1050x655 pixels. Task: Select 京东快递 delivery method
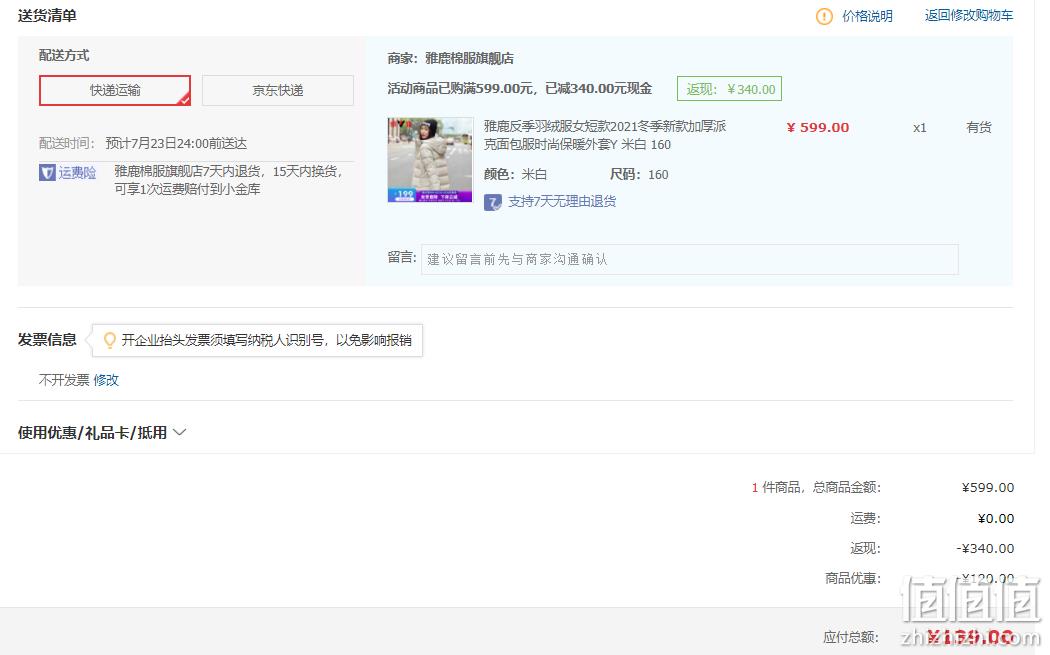(278, 90)
